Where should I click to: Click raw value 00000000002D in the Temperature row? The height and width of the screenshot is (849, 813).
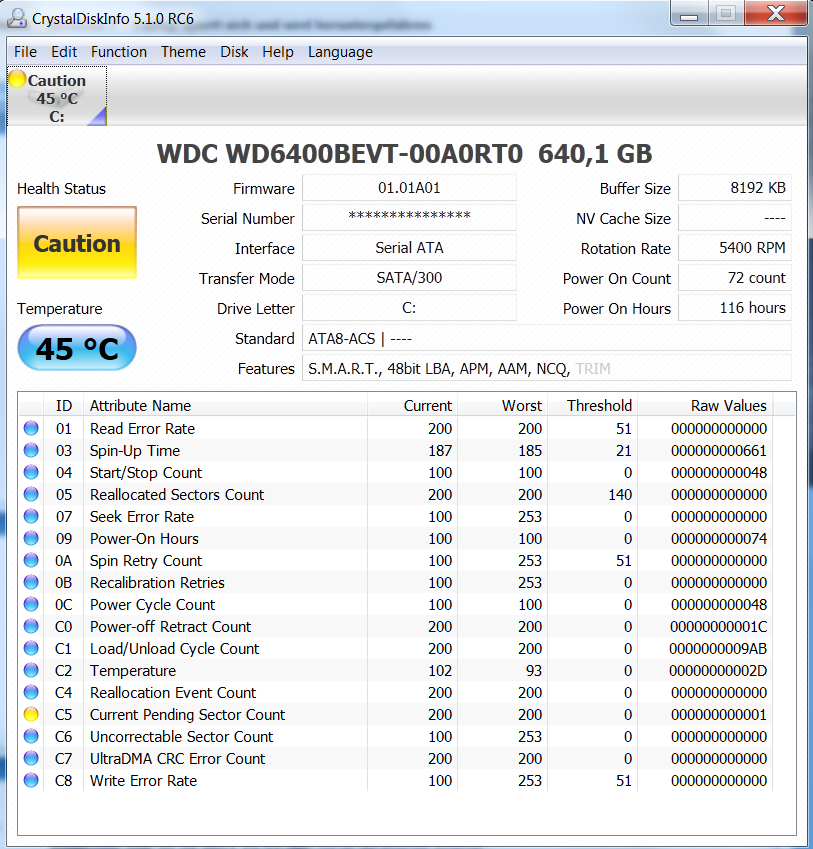tap(718, 671)
